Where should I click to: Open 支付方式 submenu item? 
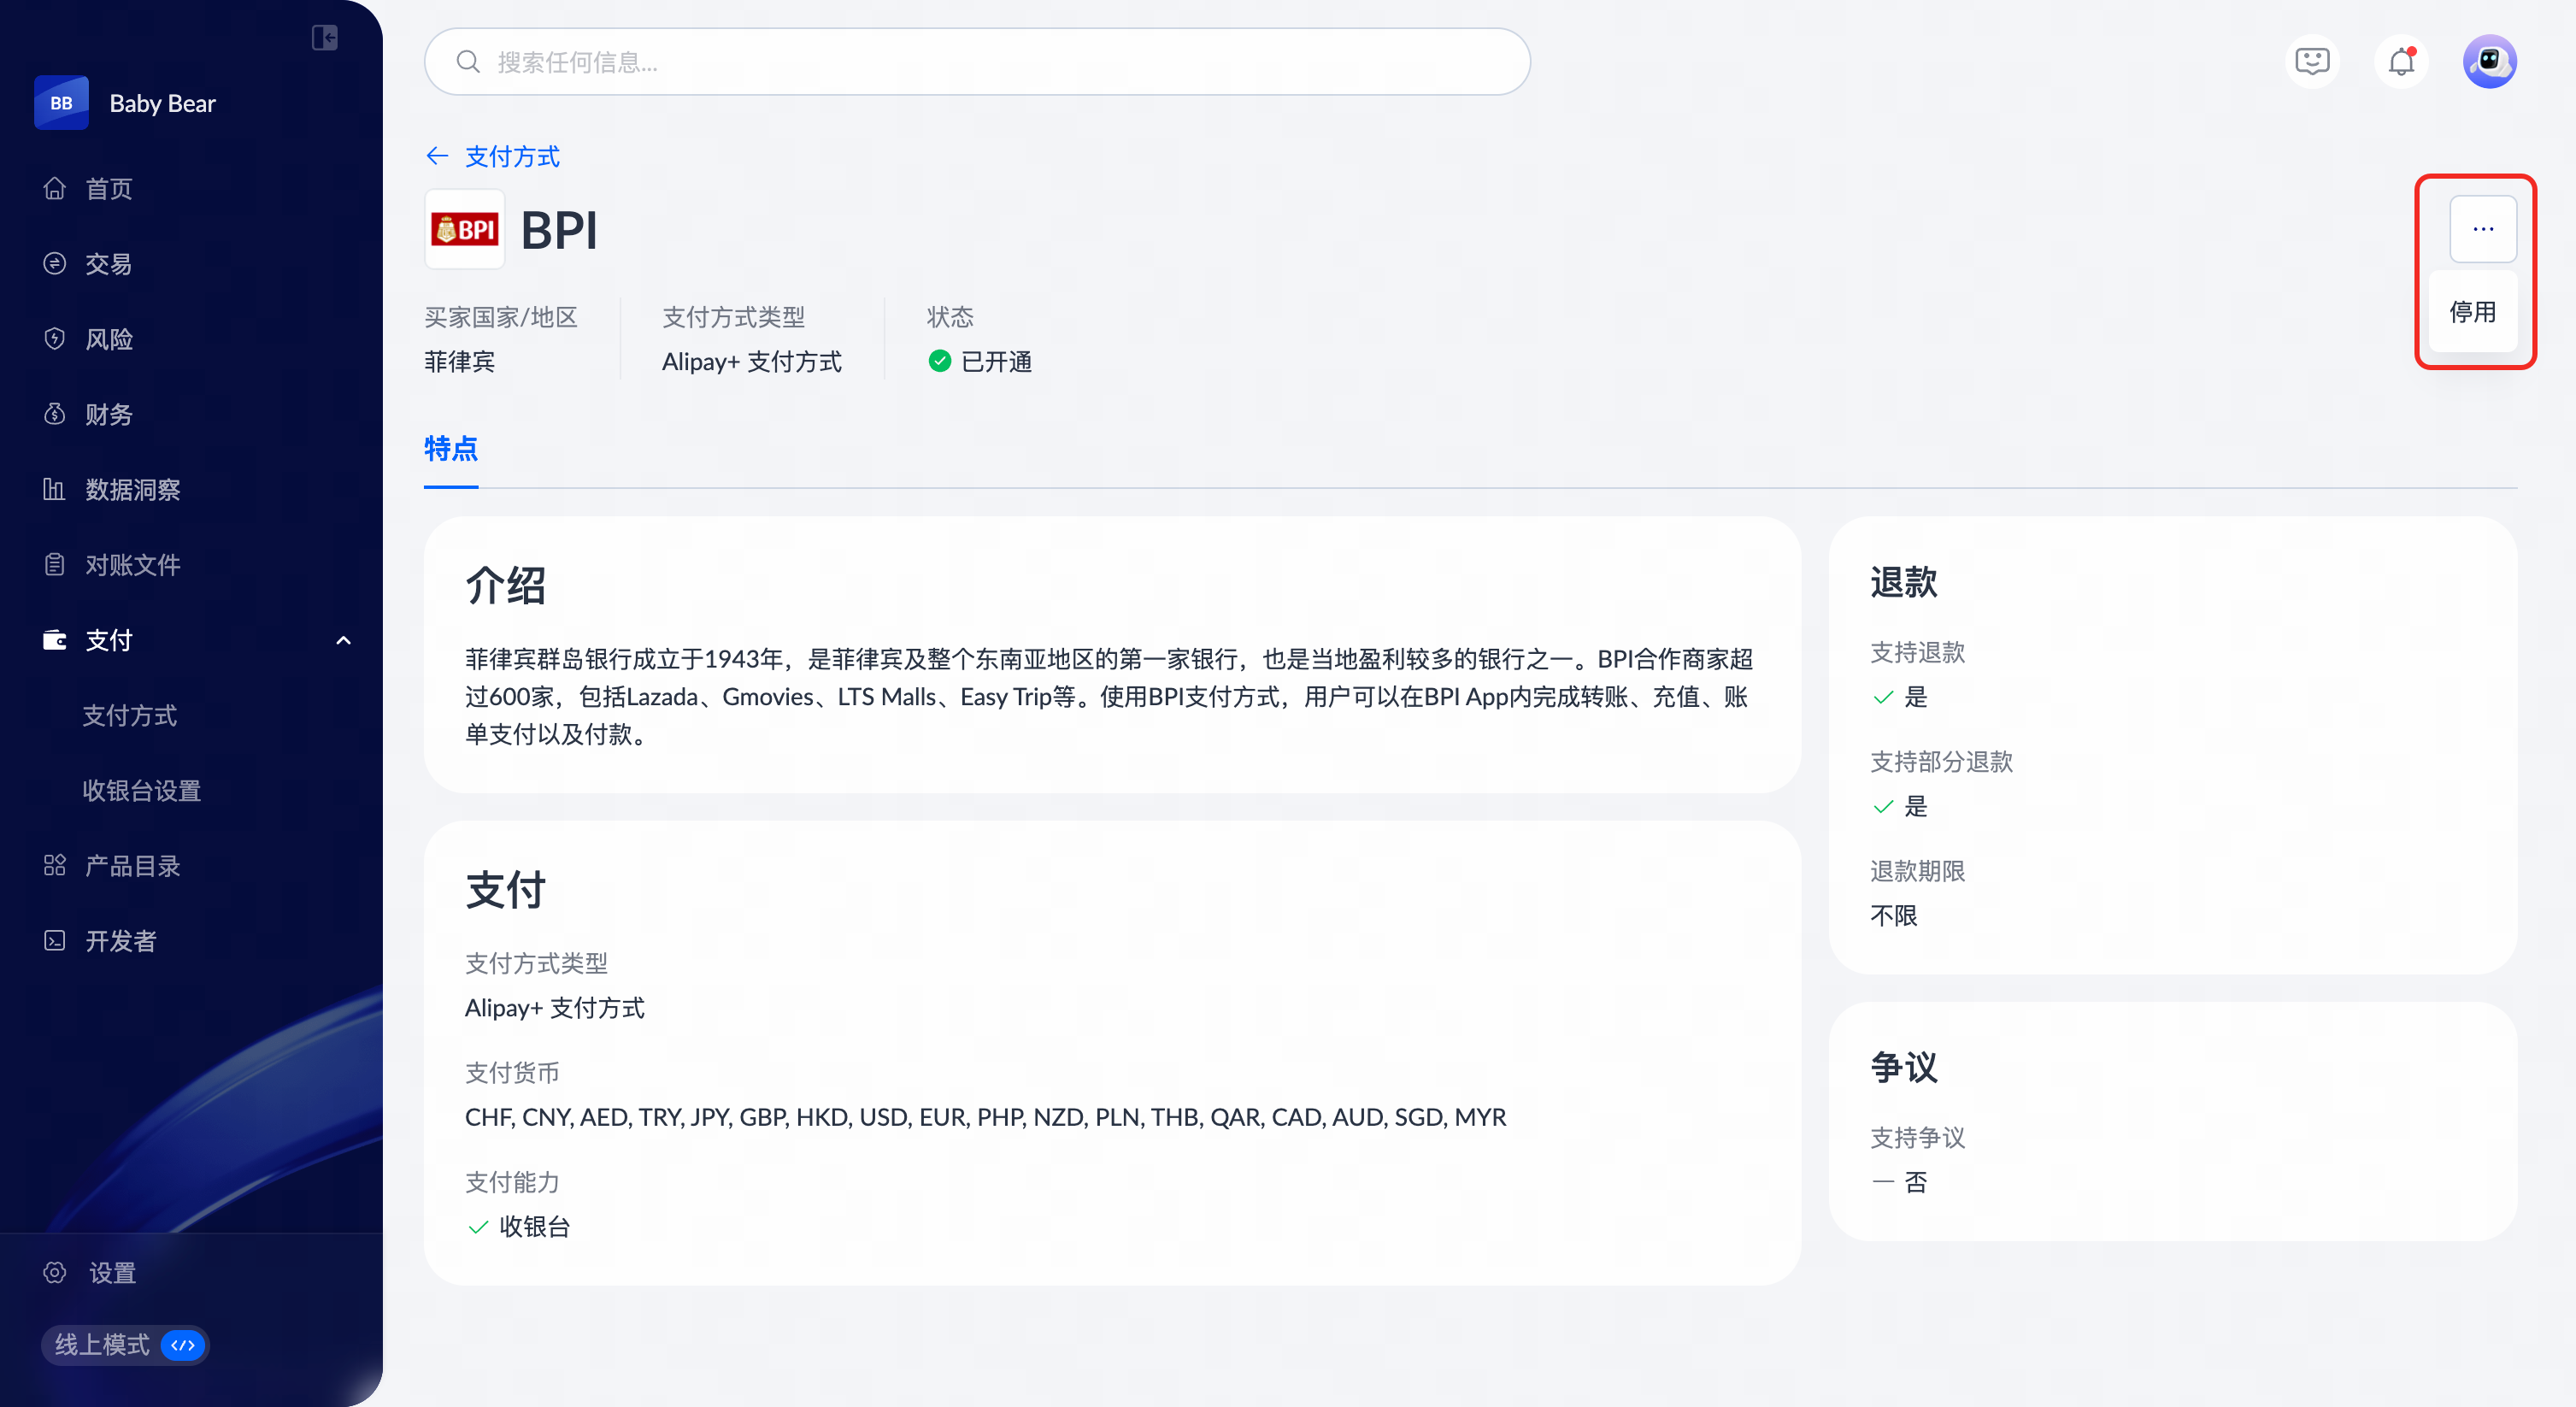[x=130, y=716]
